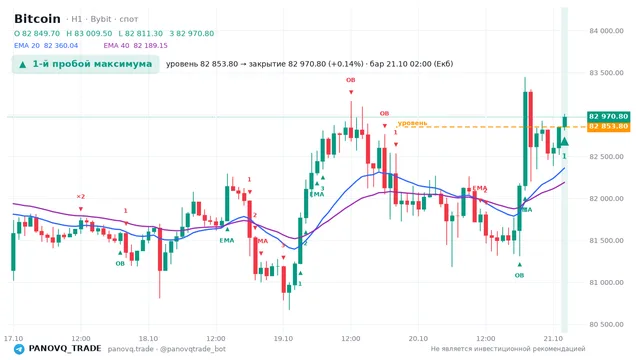The image size is (640, 360).
Task: Click the 82 000.00 price axis label
Action: pyautogui.click(x=607, y=198)
